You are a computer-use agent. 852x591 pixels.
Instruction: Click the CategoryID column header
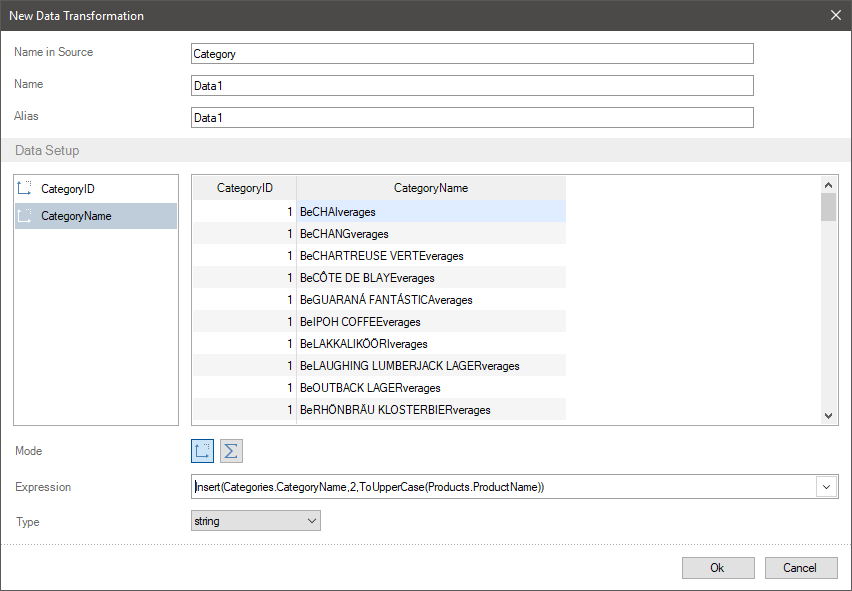(x=244, y=188)
